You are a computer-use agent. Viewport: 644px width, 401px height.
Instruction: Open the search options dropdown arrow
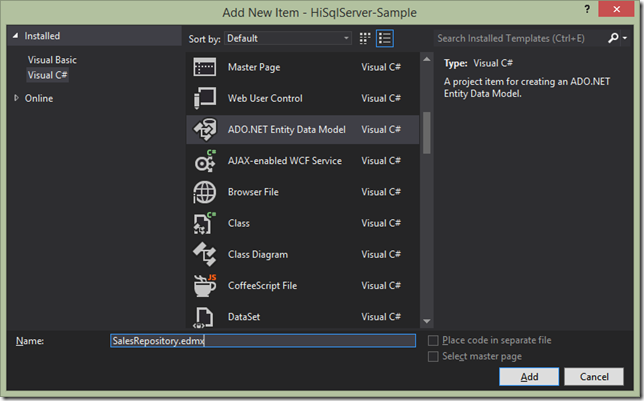tap(625, 38)
